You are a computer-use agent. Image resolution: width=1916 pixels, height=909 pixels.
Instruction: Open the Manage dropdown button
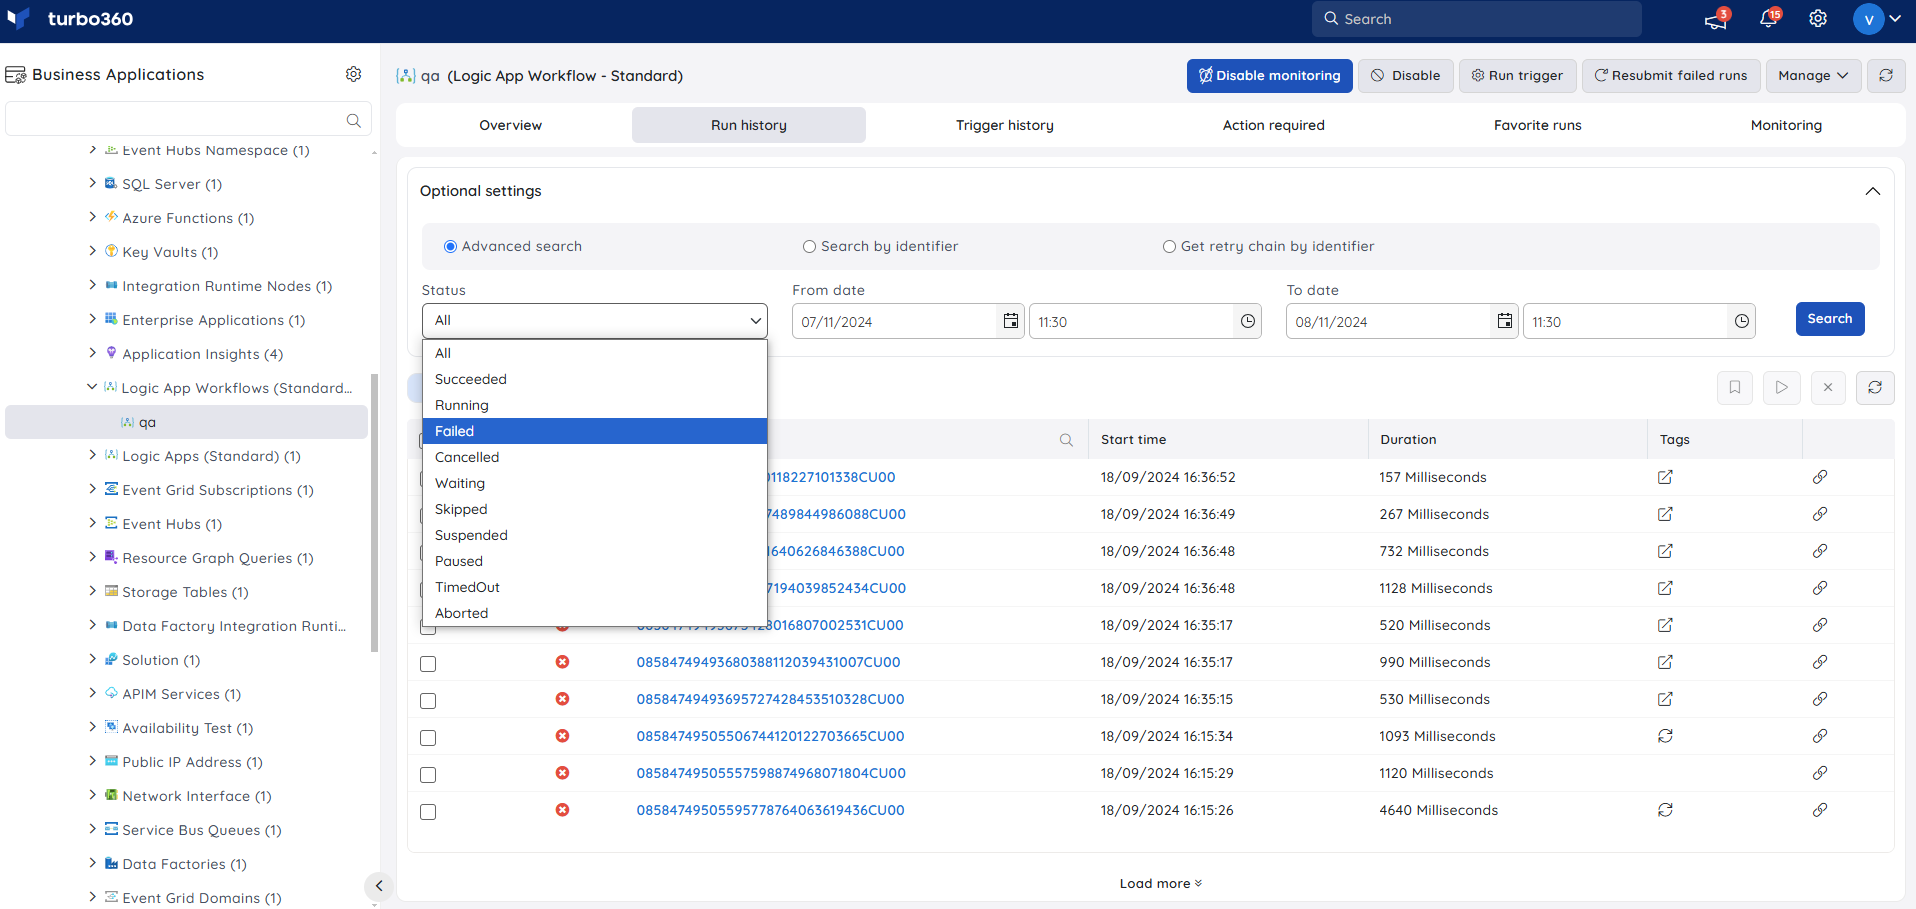pyautogui.click(x=1814, y=76)
